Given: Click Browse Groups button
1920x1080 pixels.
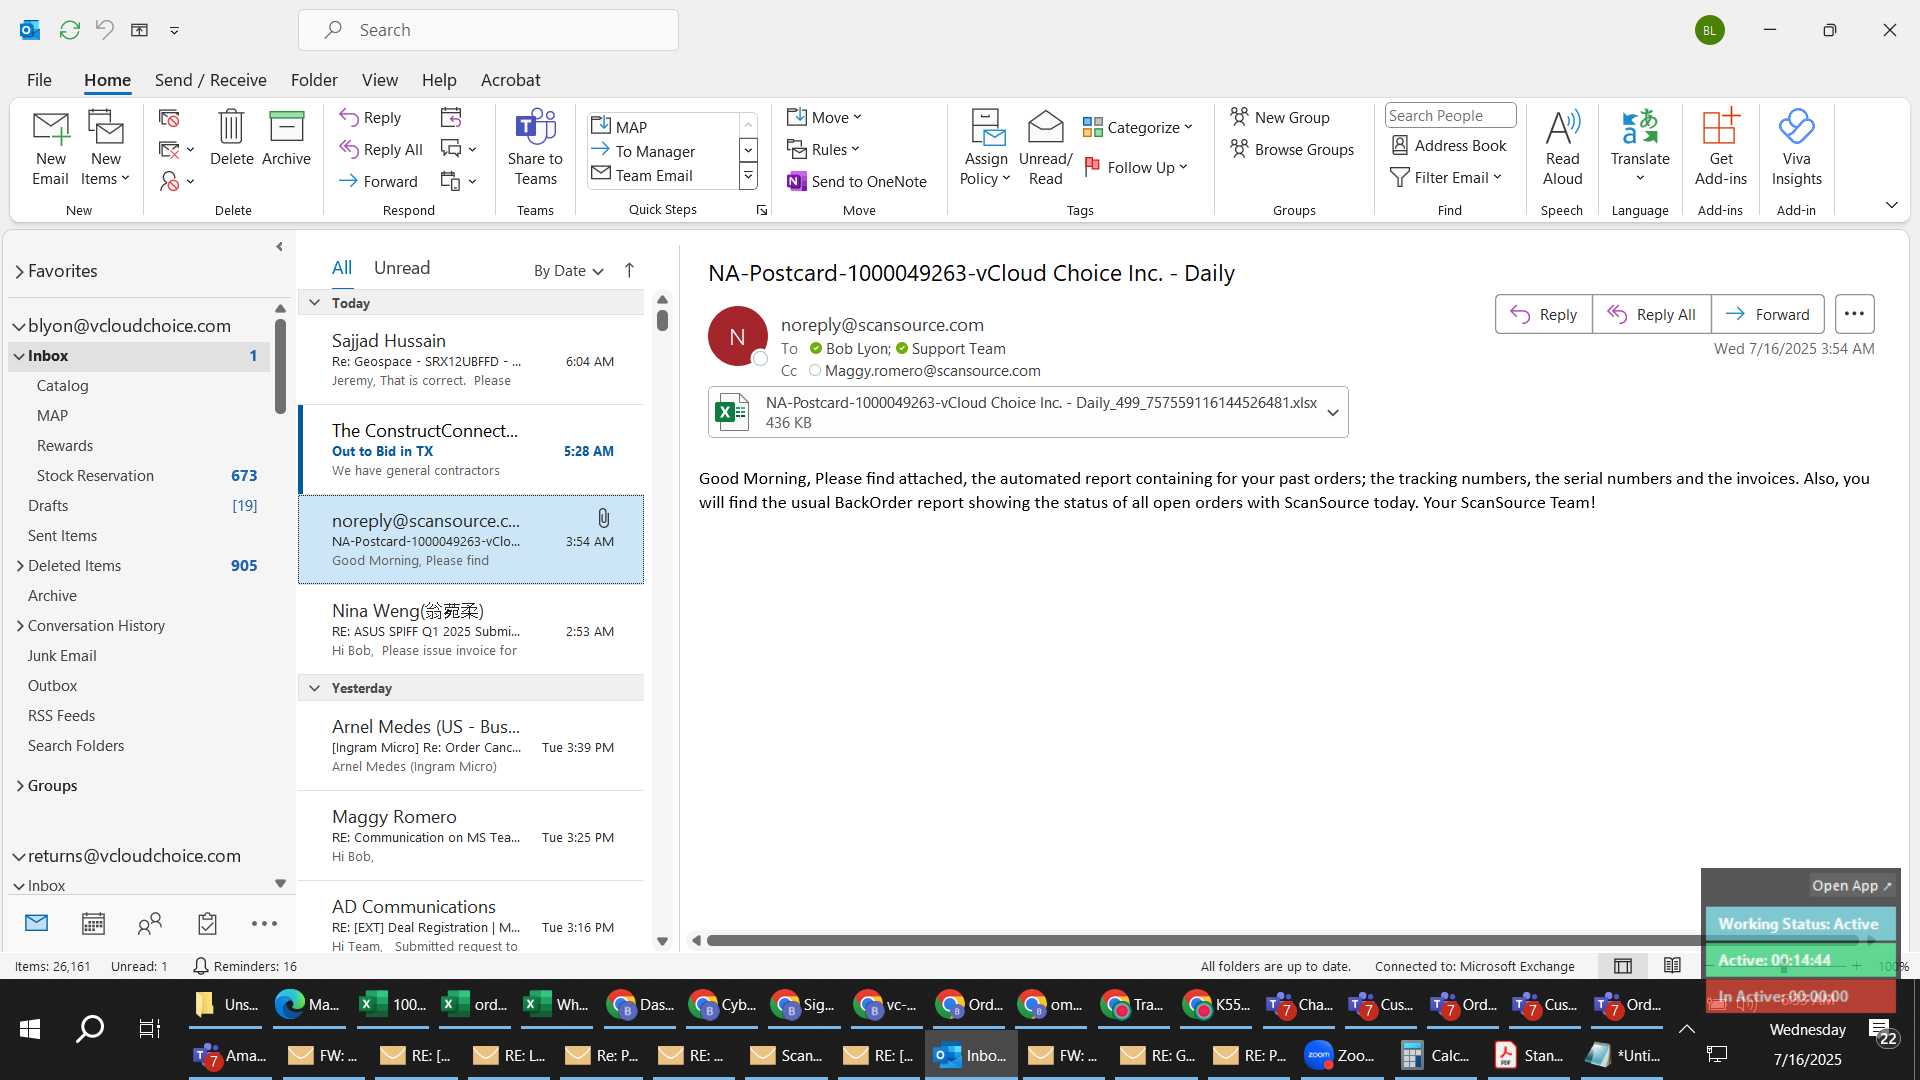Looking at the screenshot, I should click(x=1291, y=149).
